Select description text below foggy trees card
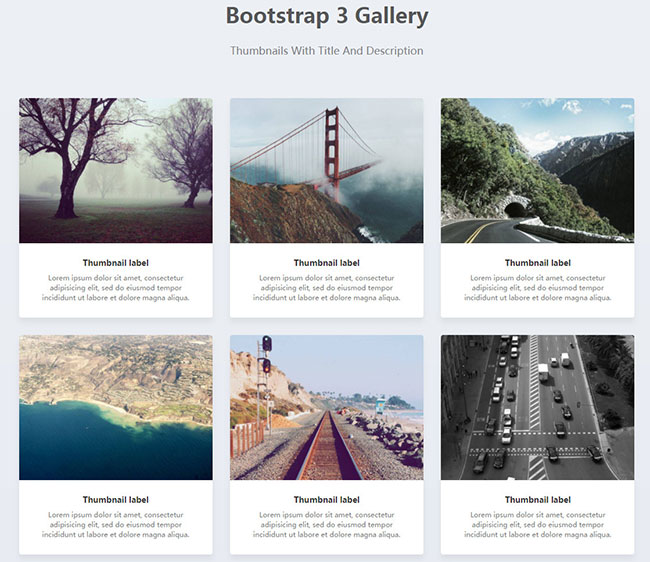The image size is (650, 562). [x=115, y=287]
